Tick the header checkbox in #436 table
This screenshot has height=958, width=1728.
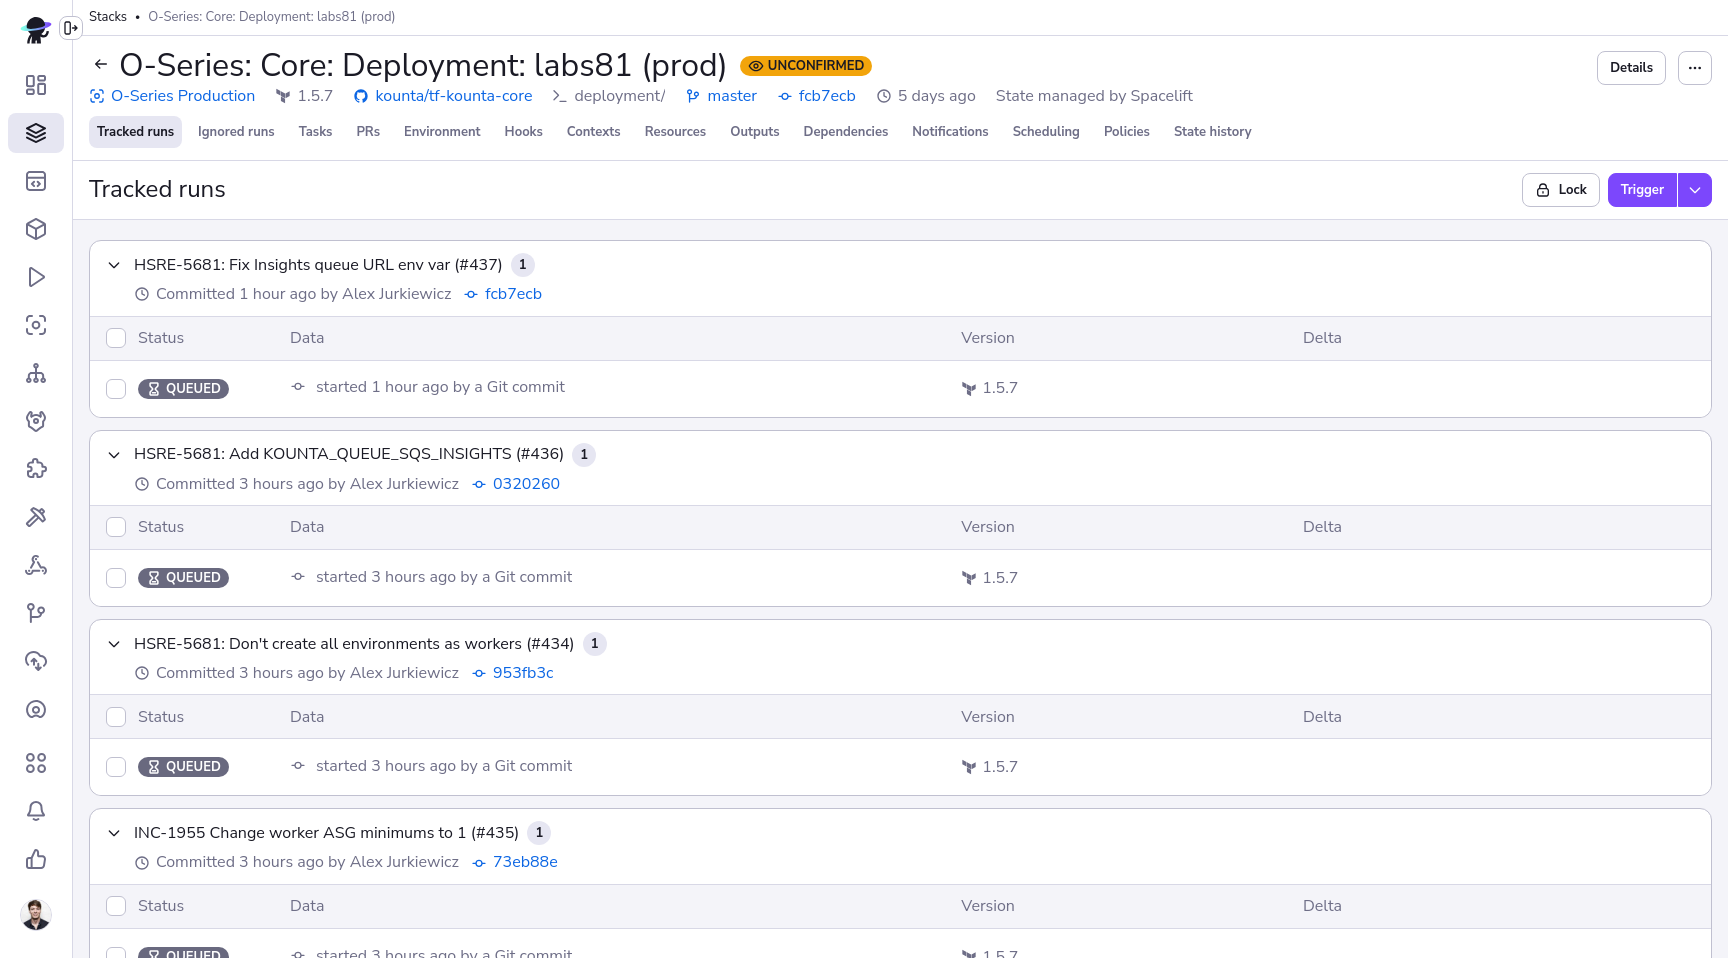pyautogui.click(x=116, y=527)
